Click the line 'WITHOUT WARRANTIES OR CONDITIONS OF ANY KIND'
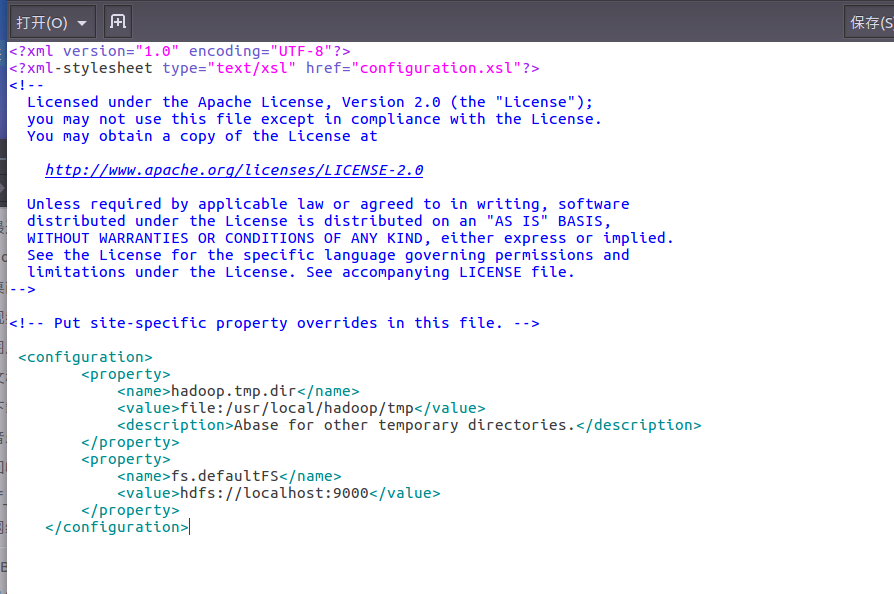This screenshot has width=894, height=594. [350, 238]
